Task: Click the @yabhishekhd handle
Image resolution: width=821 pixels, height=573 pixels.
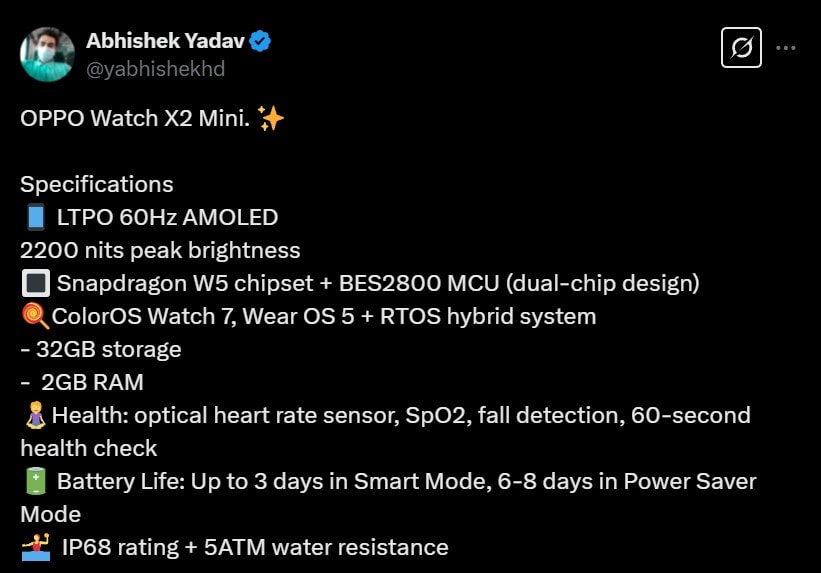Action: [155, 69]
